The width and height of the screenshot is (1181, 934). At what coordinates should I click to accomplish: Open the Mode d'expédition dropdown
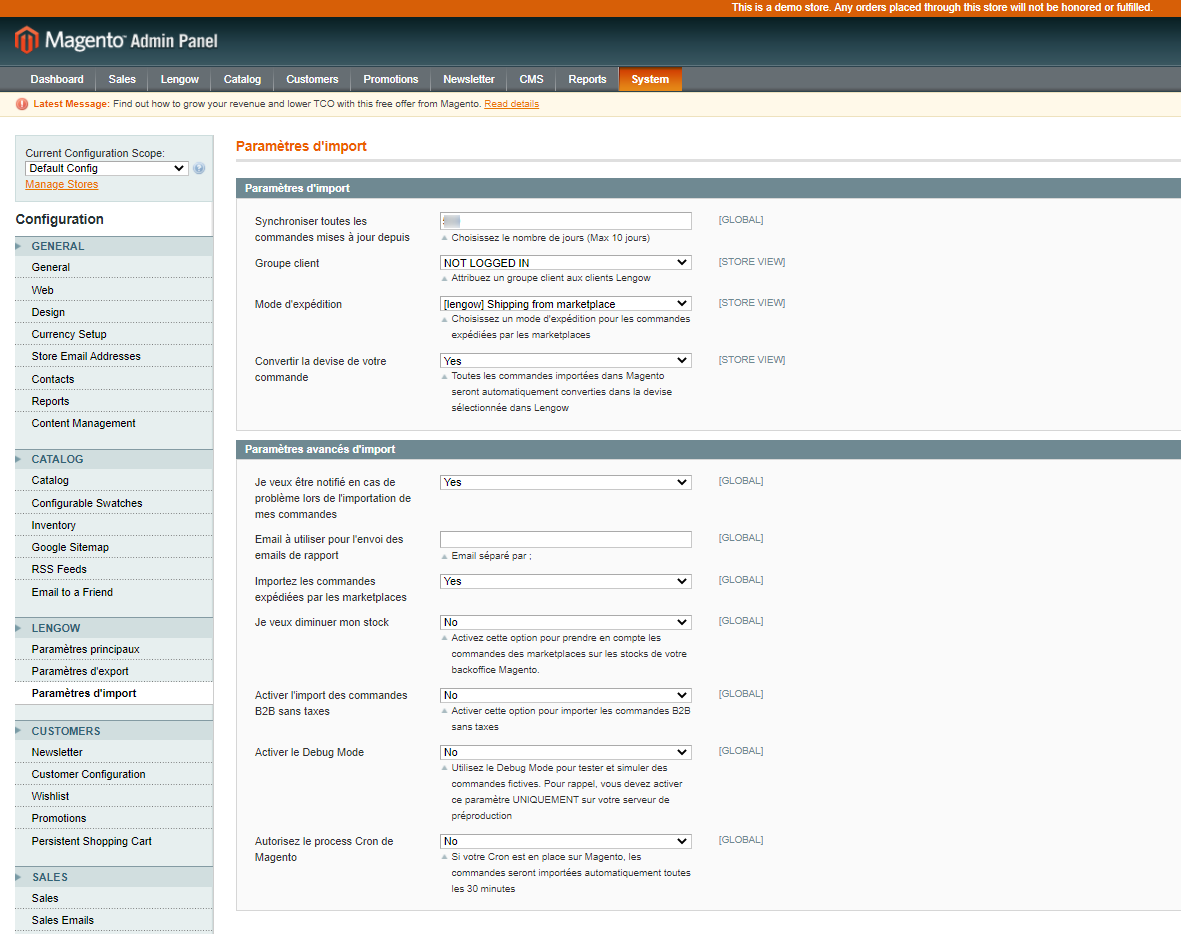point(566,304)
